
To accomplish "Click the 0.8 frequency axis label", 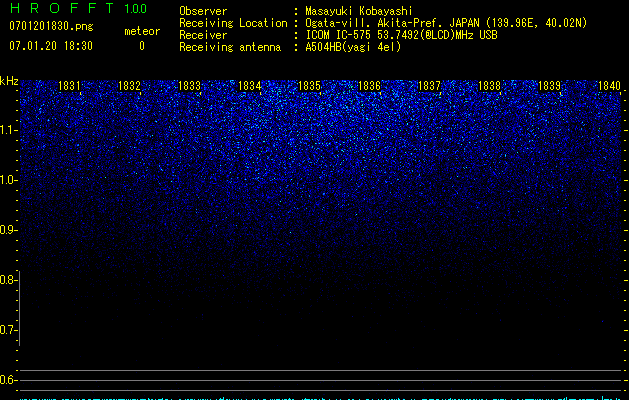I will coord(8,280).
